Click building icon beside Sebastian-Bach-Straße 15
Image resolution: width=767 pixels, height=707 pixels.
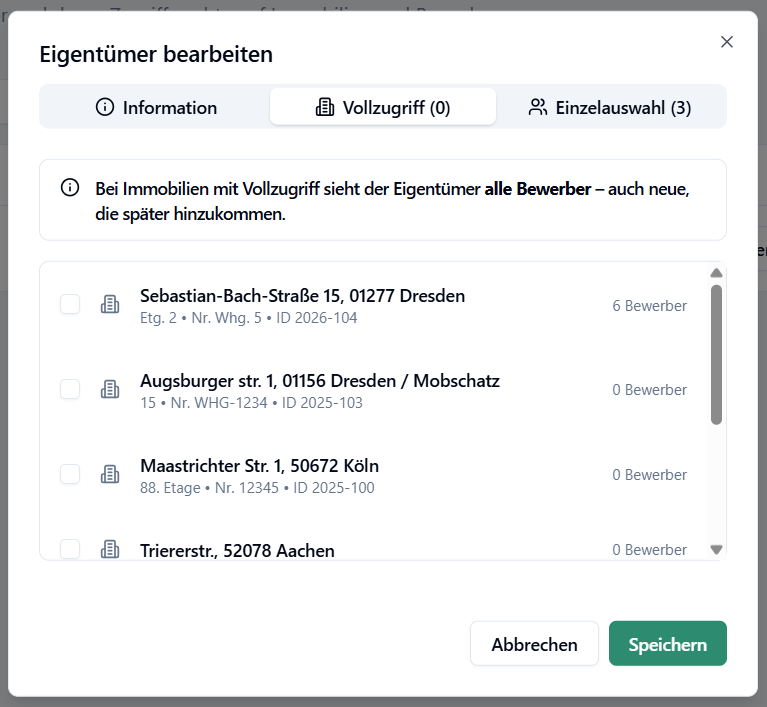point(110,305)
